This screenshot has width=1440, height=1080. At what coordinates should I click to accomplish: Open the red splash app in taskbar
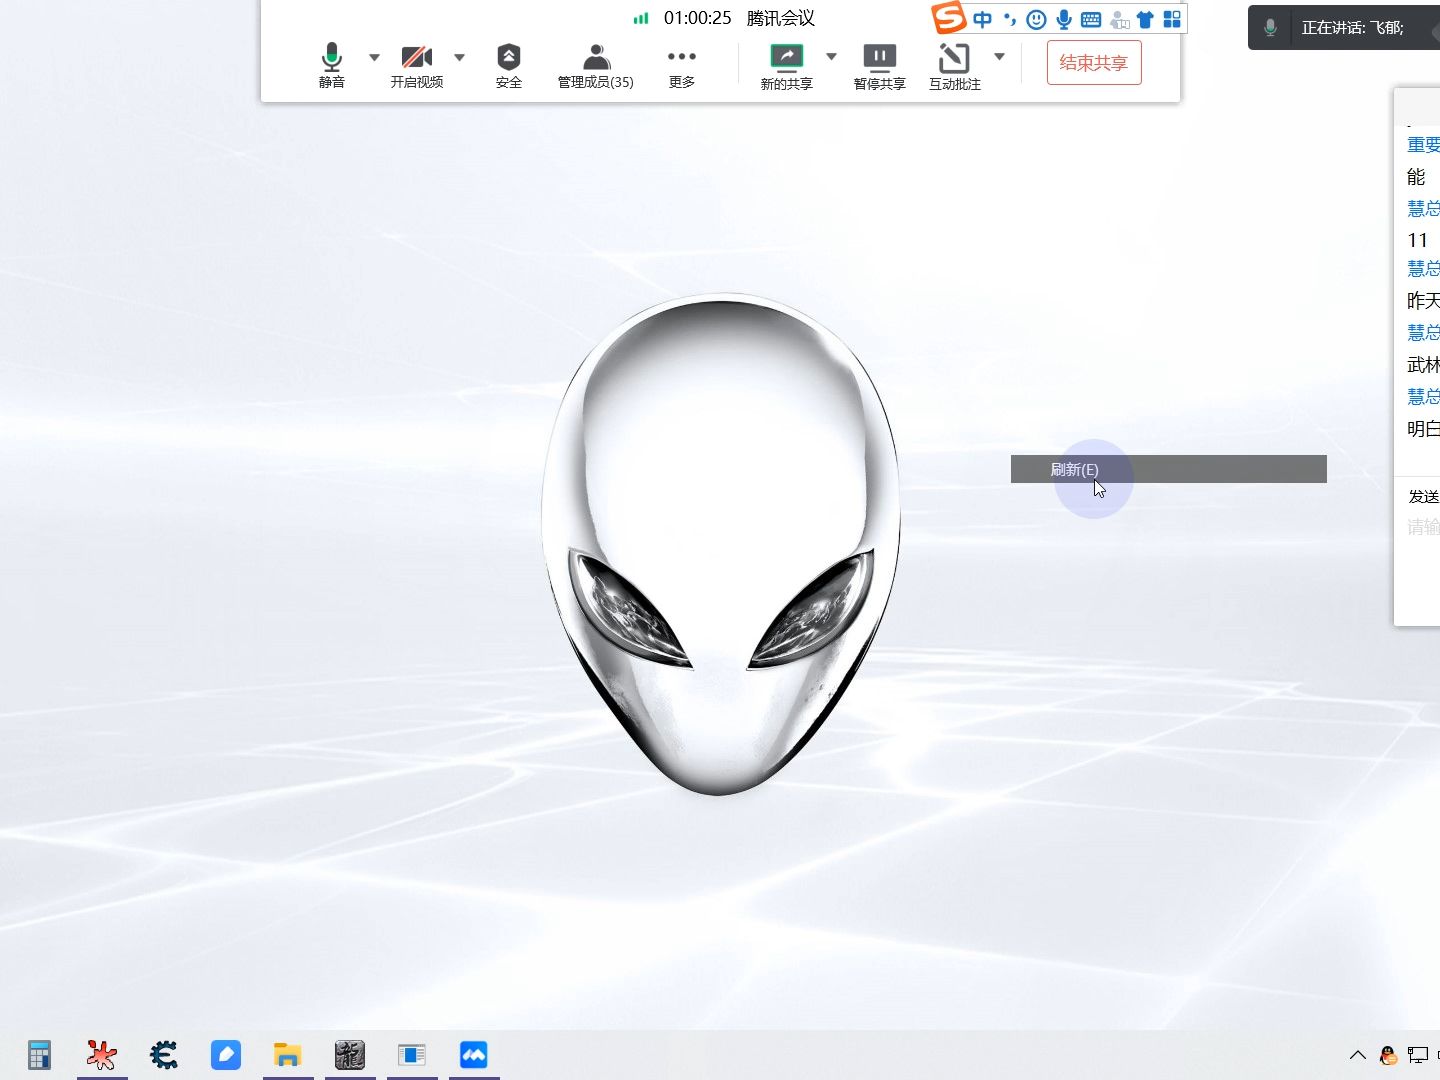102,1055
